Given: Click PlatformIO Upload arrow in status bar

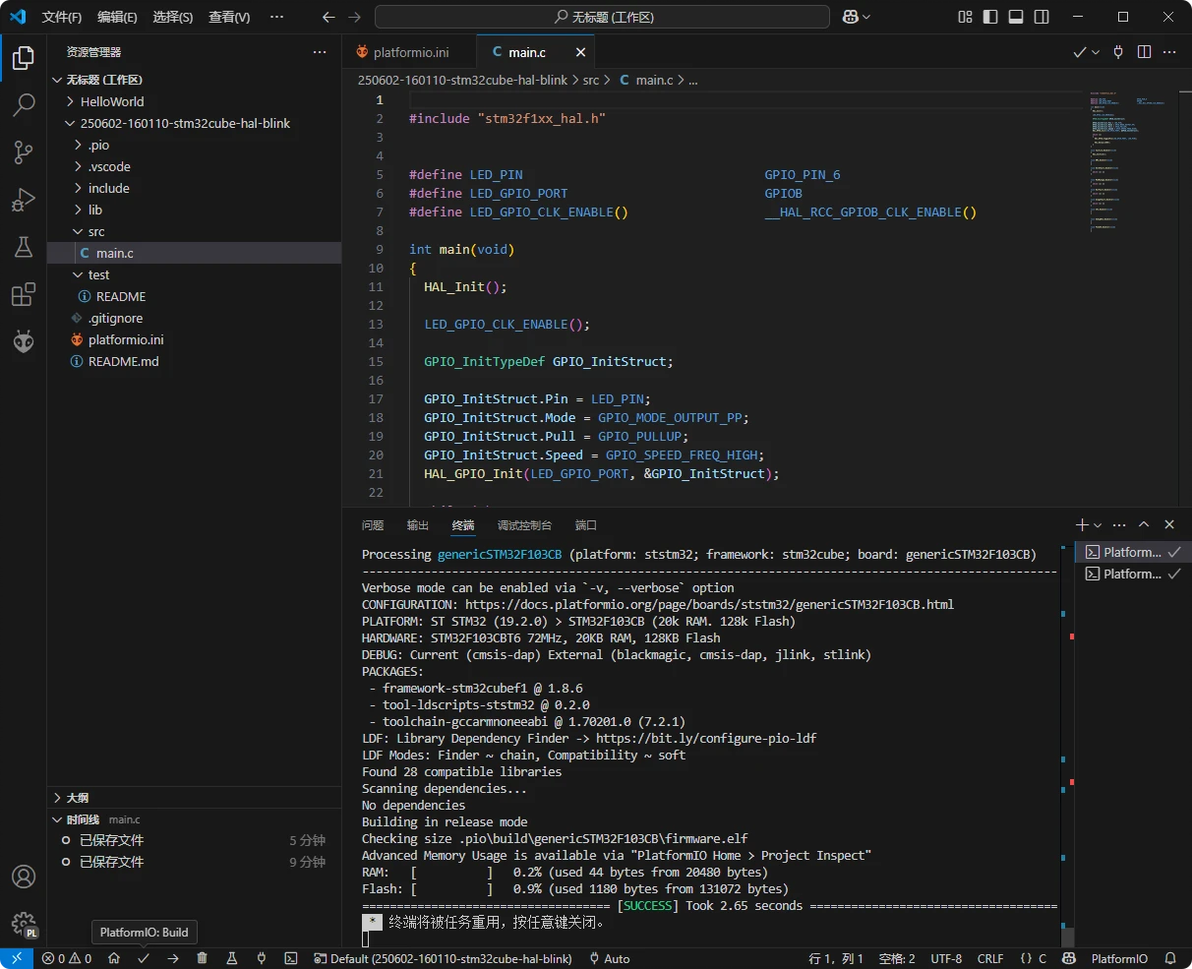Looking at the screenshot, I should (x=173, y=958).
